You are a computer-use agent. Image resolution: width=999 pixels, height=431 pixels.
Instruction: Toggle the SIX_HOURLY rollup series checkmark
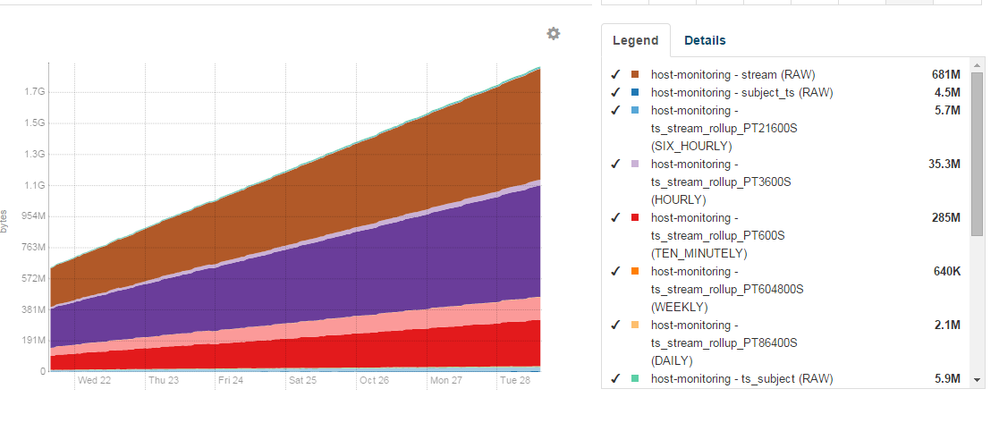[x=615, y=110]
